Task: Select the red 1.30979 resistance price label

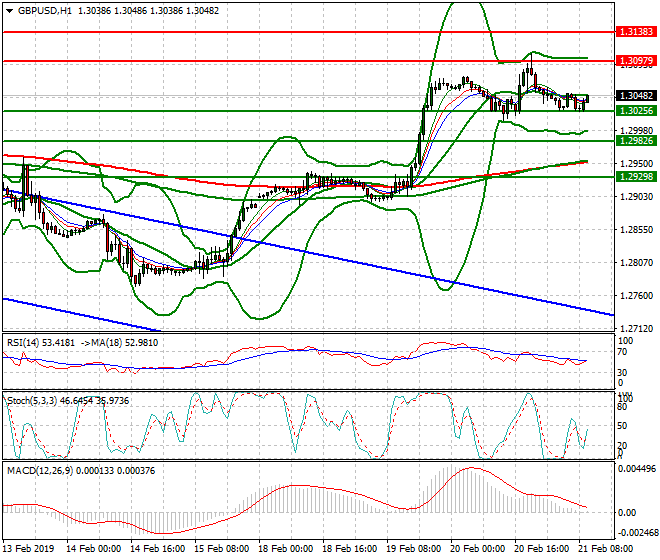Action: point(636,61)
